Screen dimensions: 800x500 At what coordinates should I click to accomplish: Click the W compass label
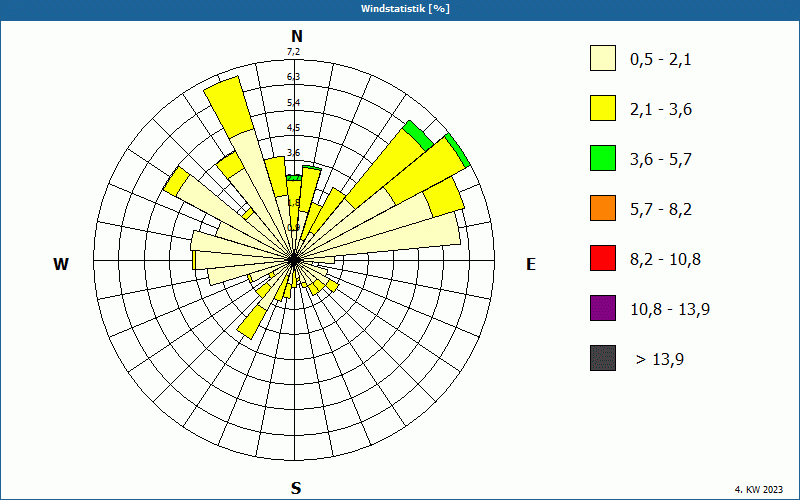tap(61, 264)
